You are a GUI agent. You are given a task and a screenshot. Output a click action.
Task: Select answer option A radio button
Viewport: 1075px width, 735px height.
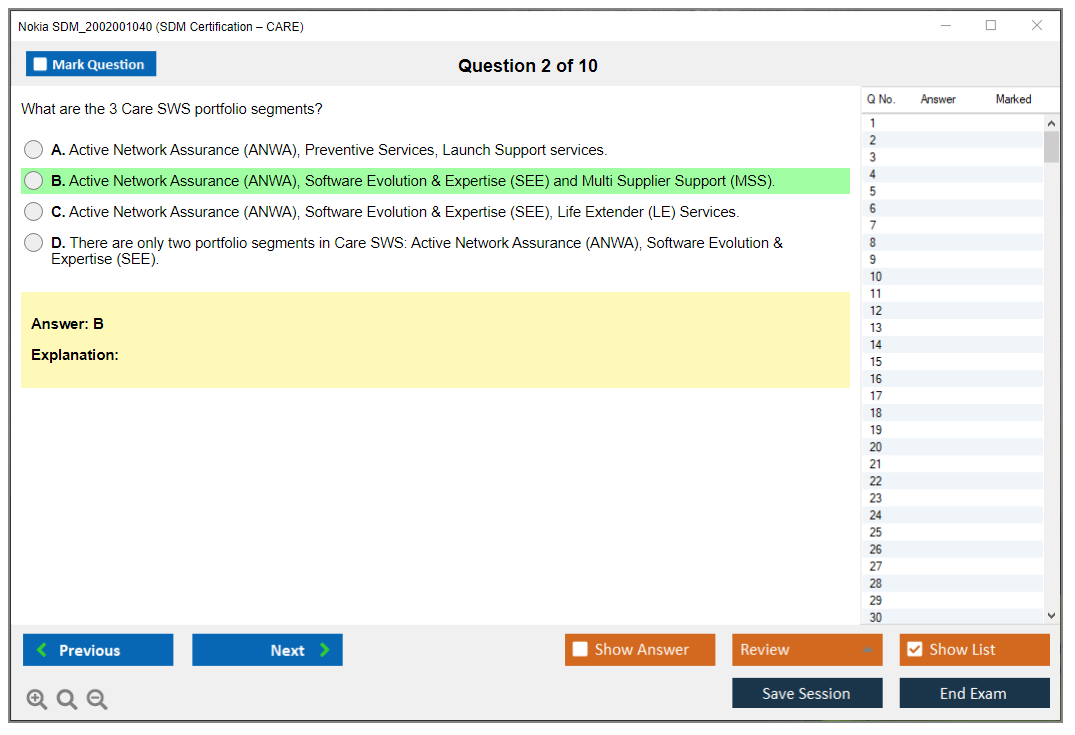pos(34,150)
